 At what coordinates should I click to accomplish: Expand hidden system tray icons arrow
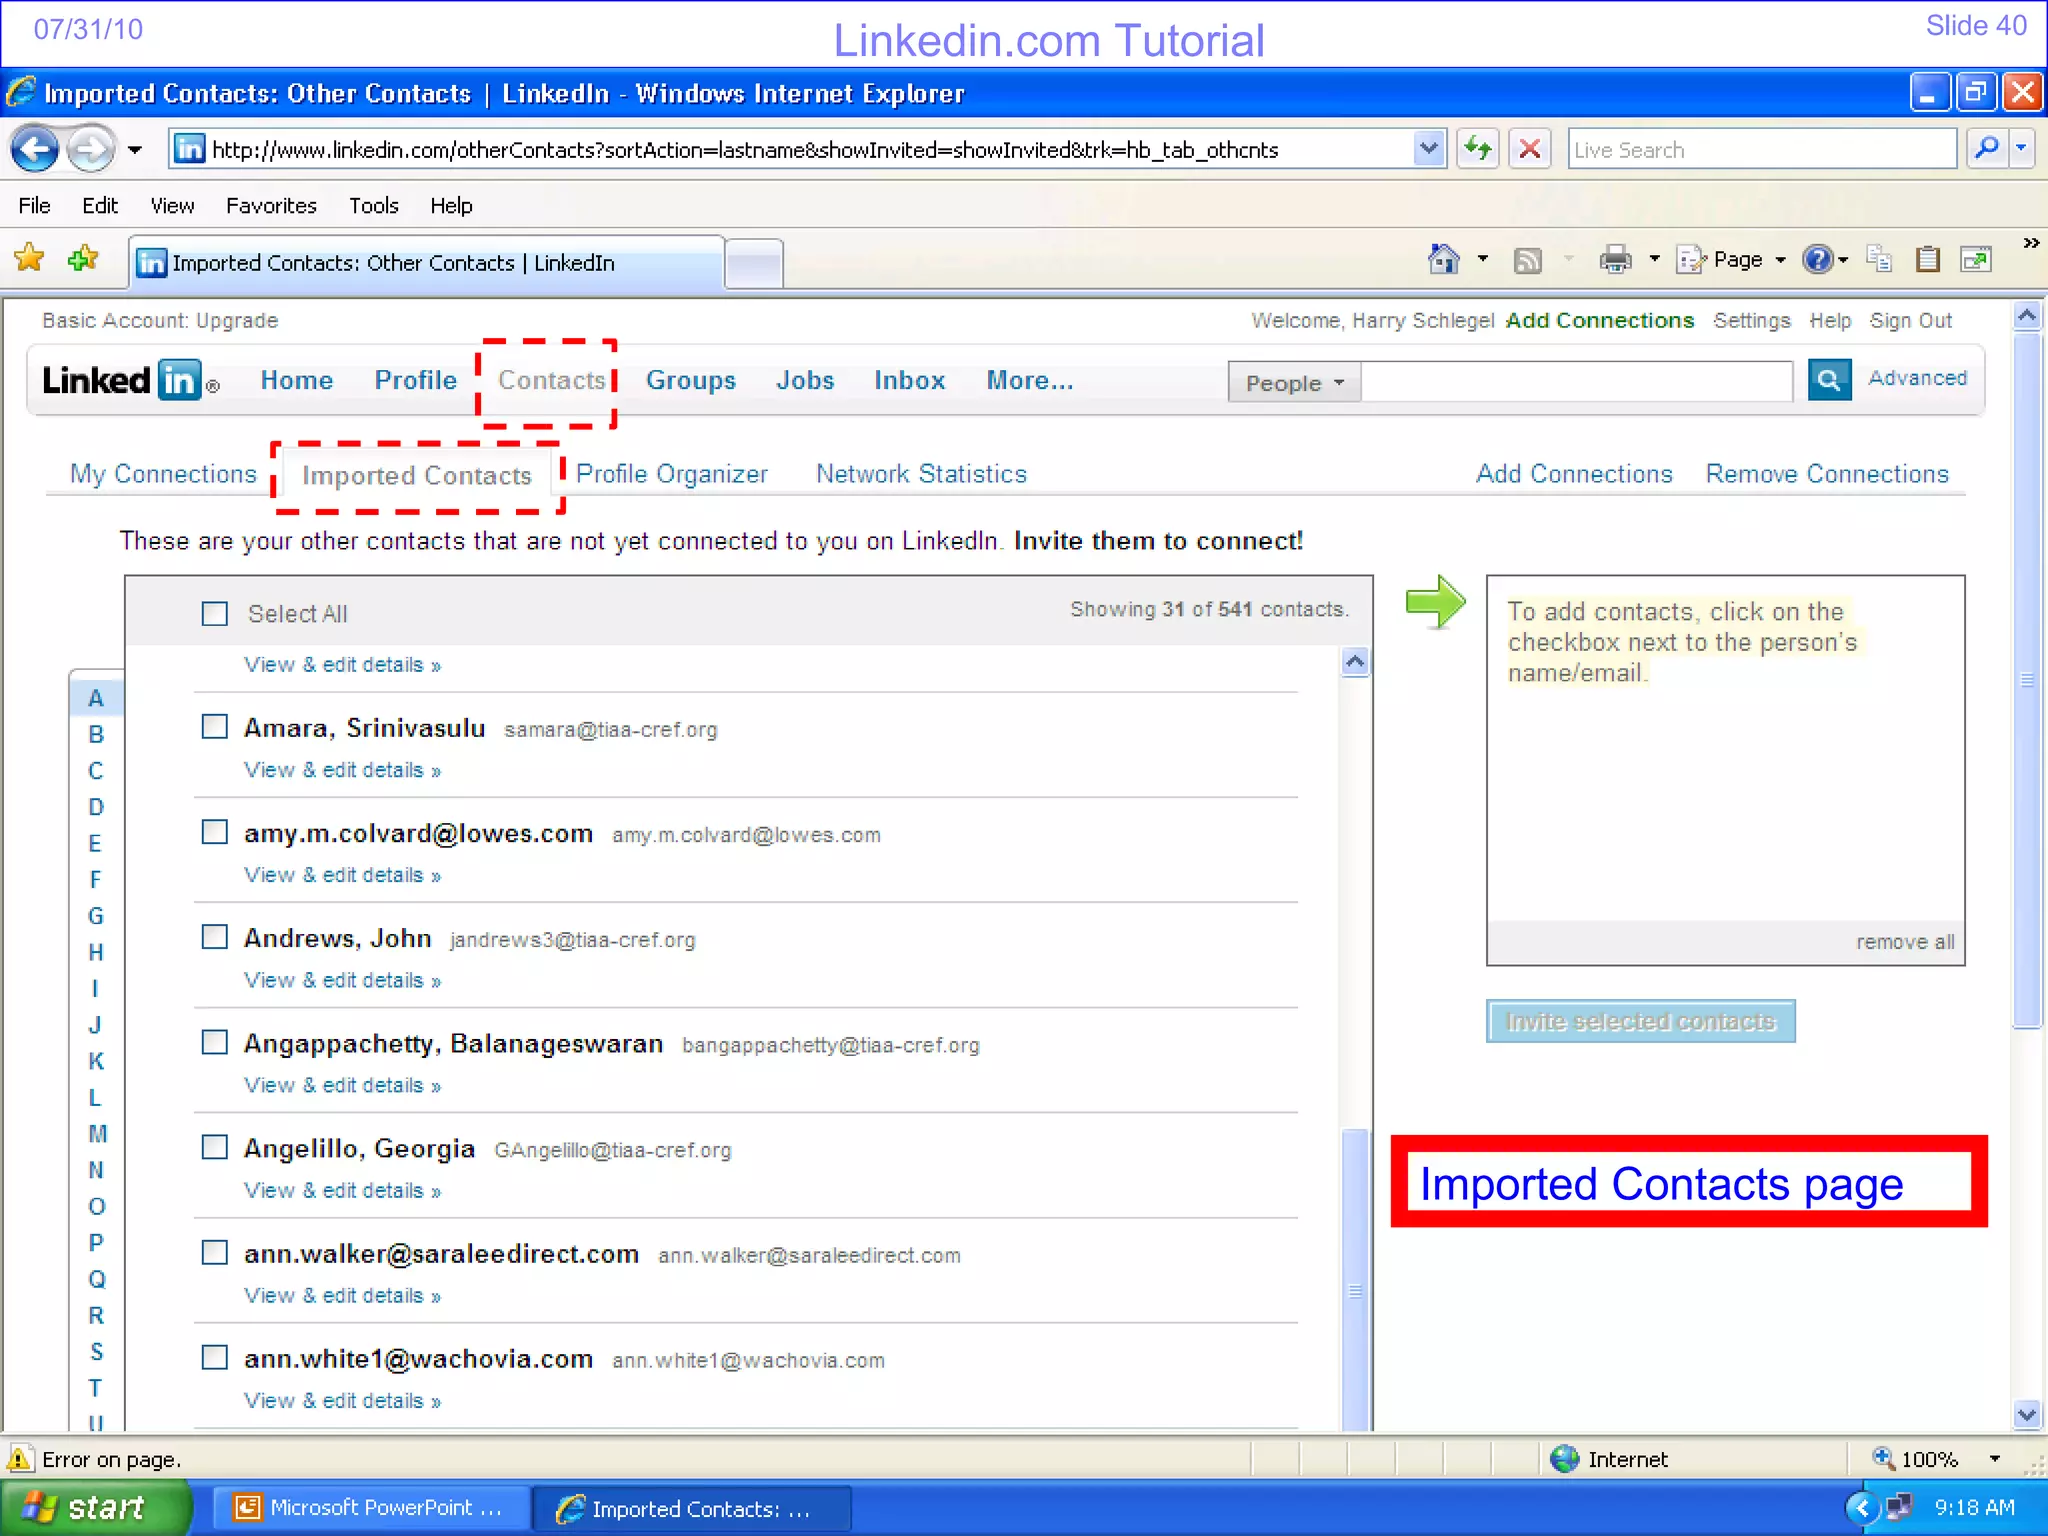tap(1861, 1507)
